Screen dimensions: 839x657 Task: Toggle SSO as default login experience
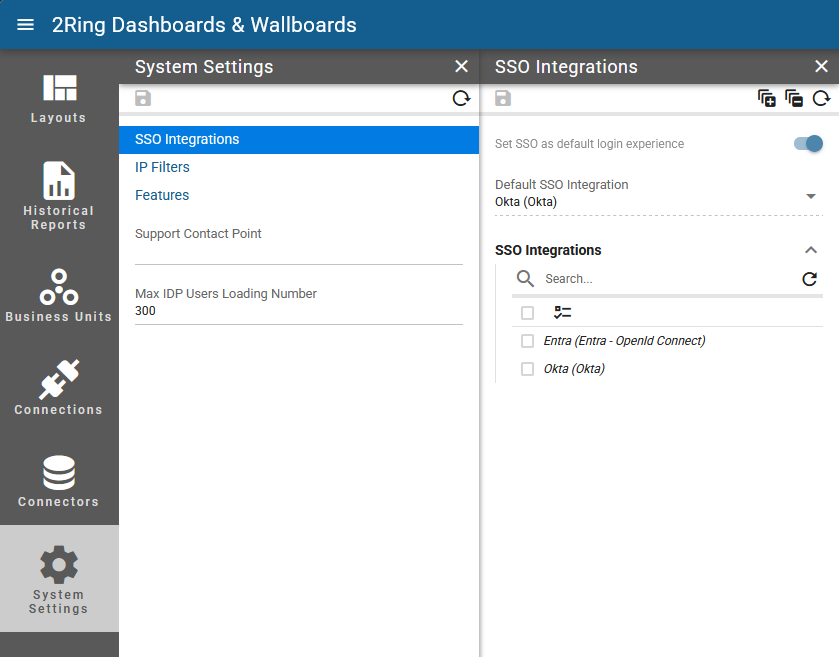pyautogui.click(x=808, y=143)
